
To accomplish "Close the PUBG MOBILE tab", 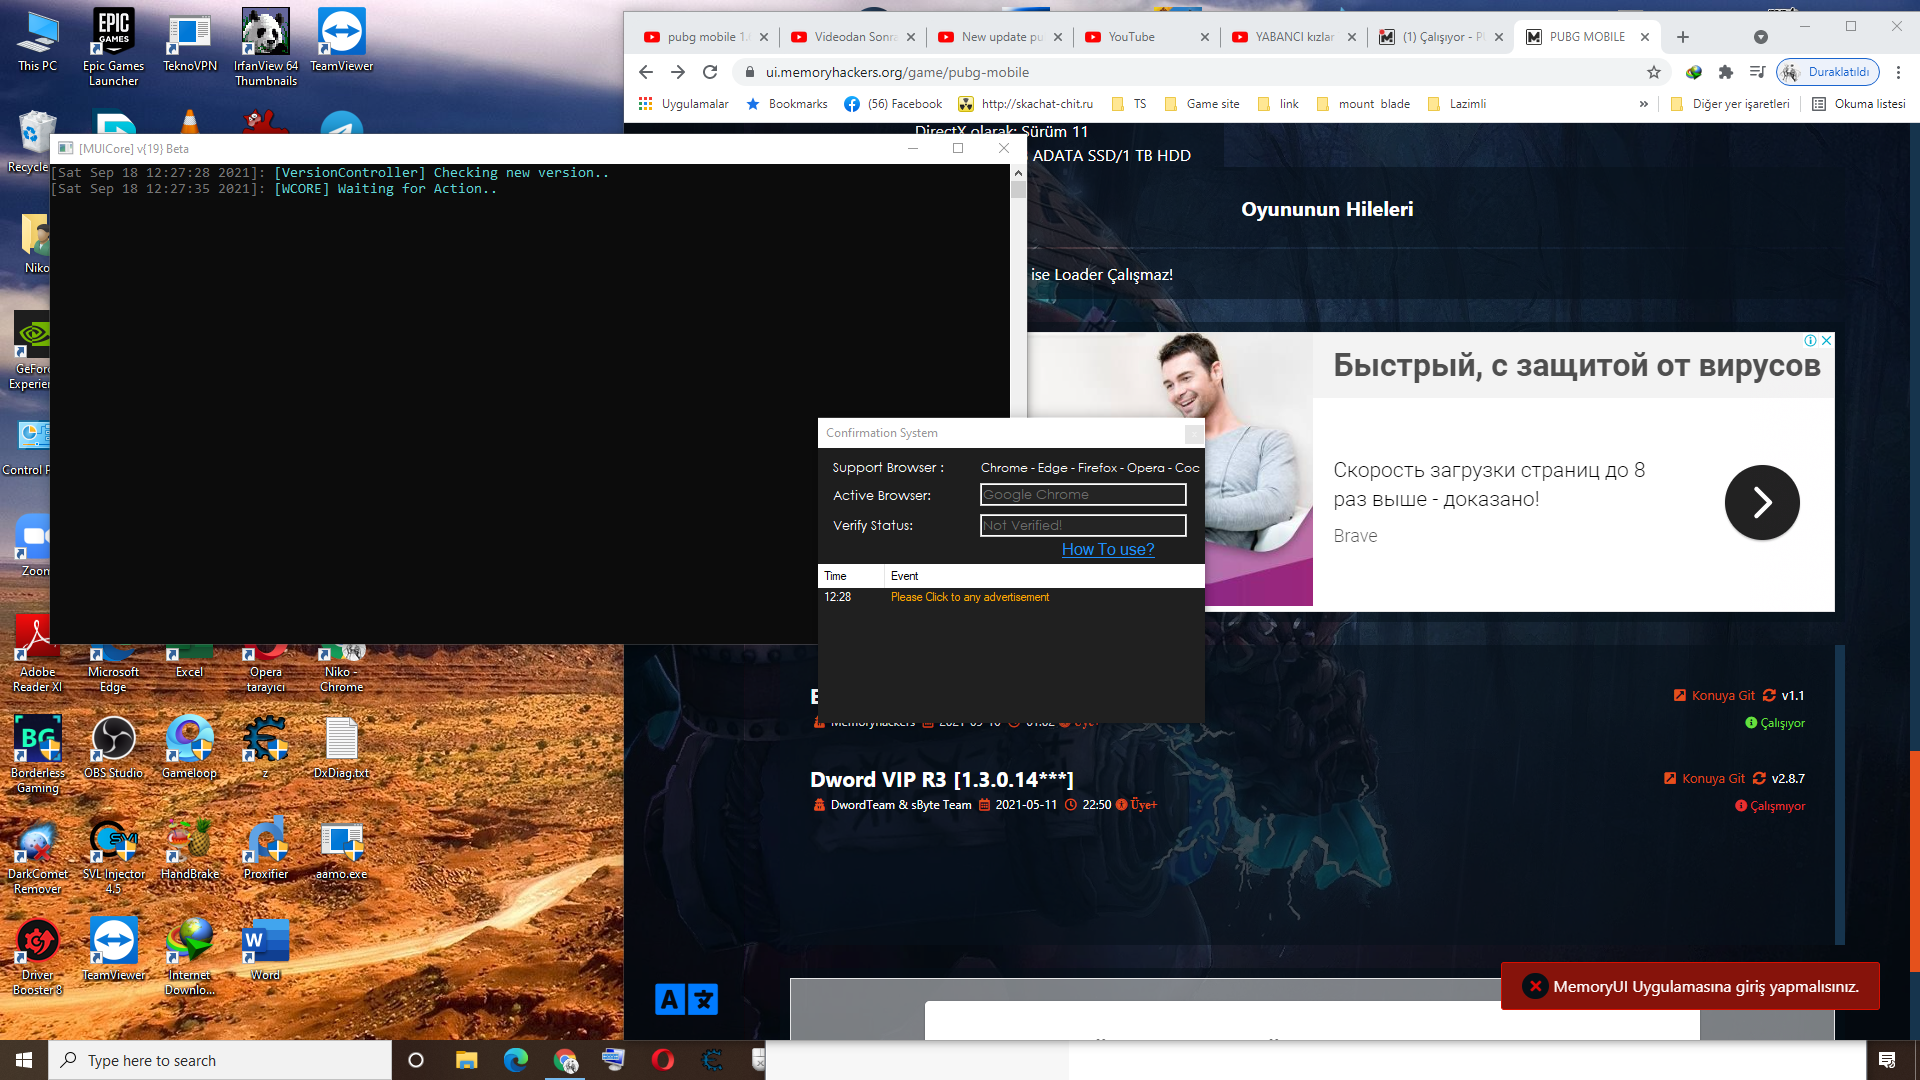I will click(x=1645, y=37).
